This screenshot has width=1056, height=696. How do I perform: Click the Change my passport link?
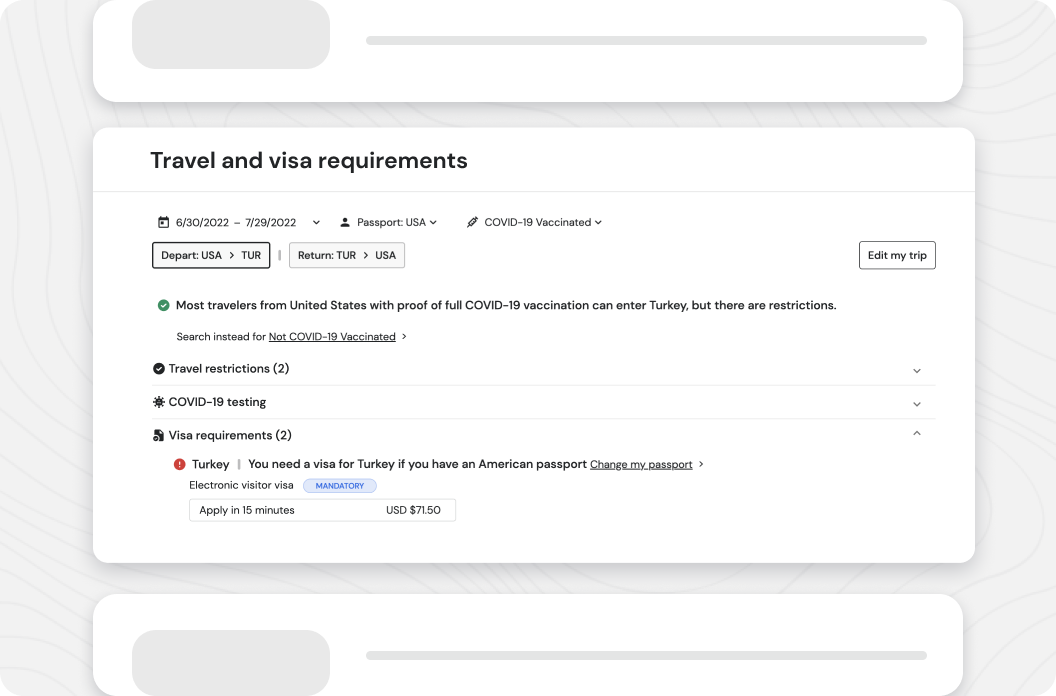(x=641, y=465)
